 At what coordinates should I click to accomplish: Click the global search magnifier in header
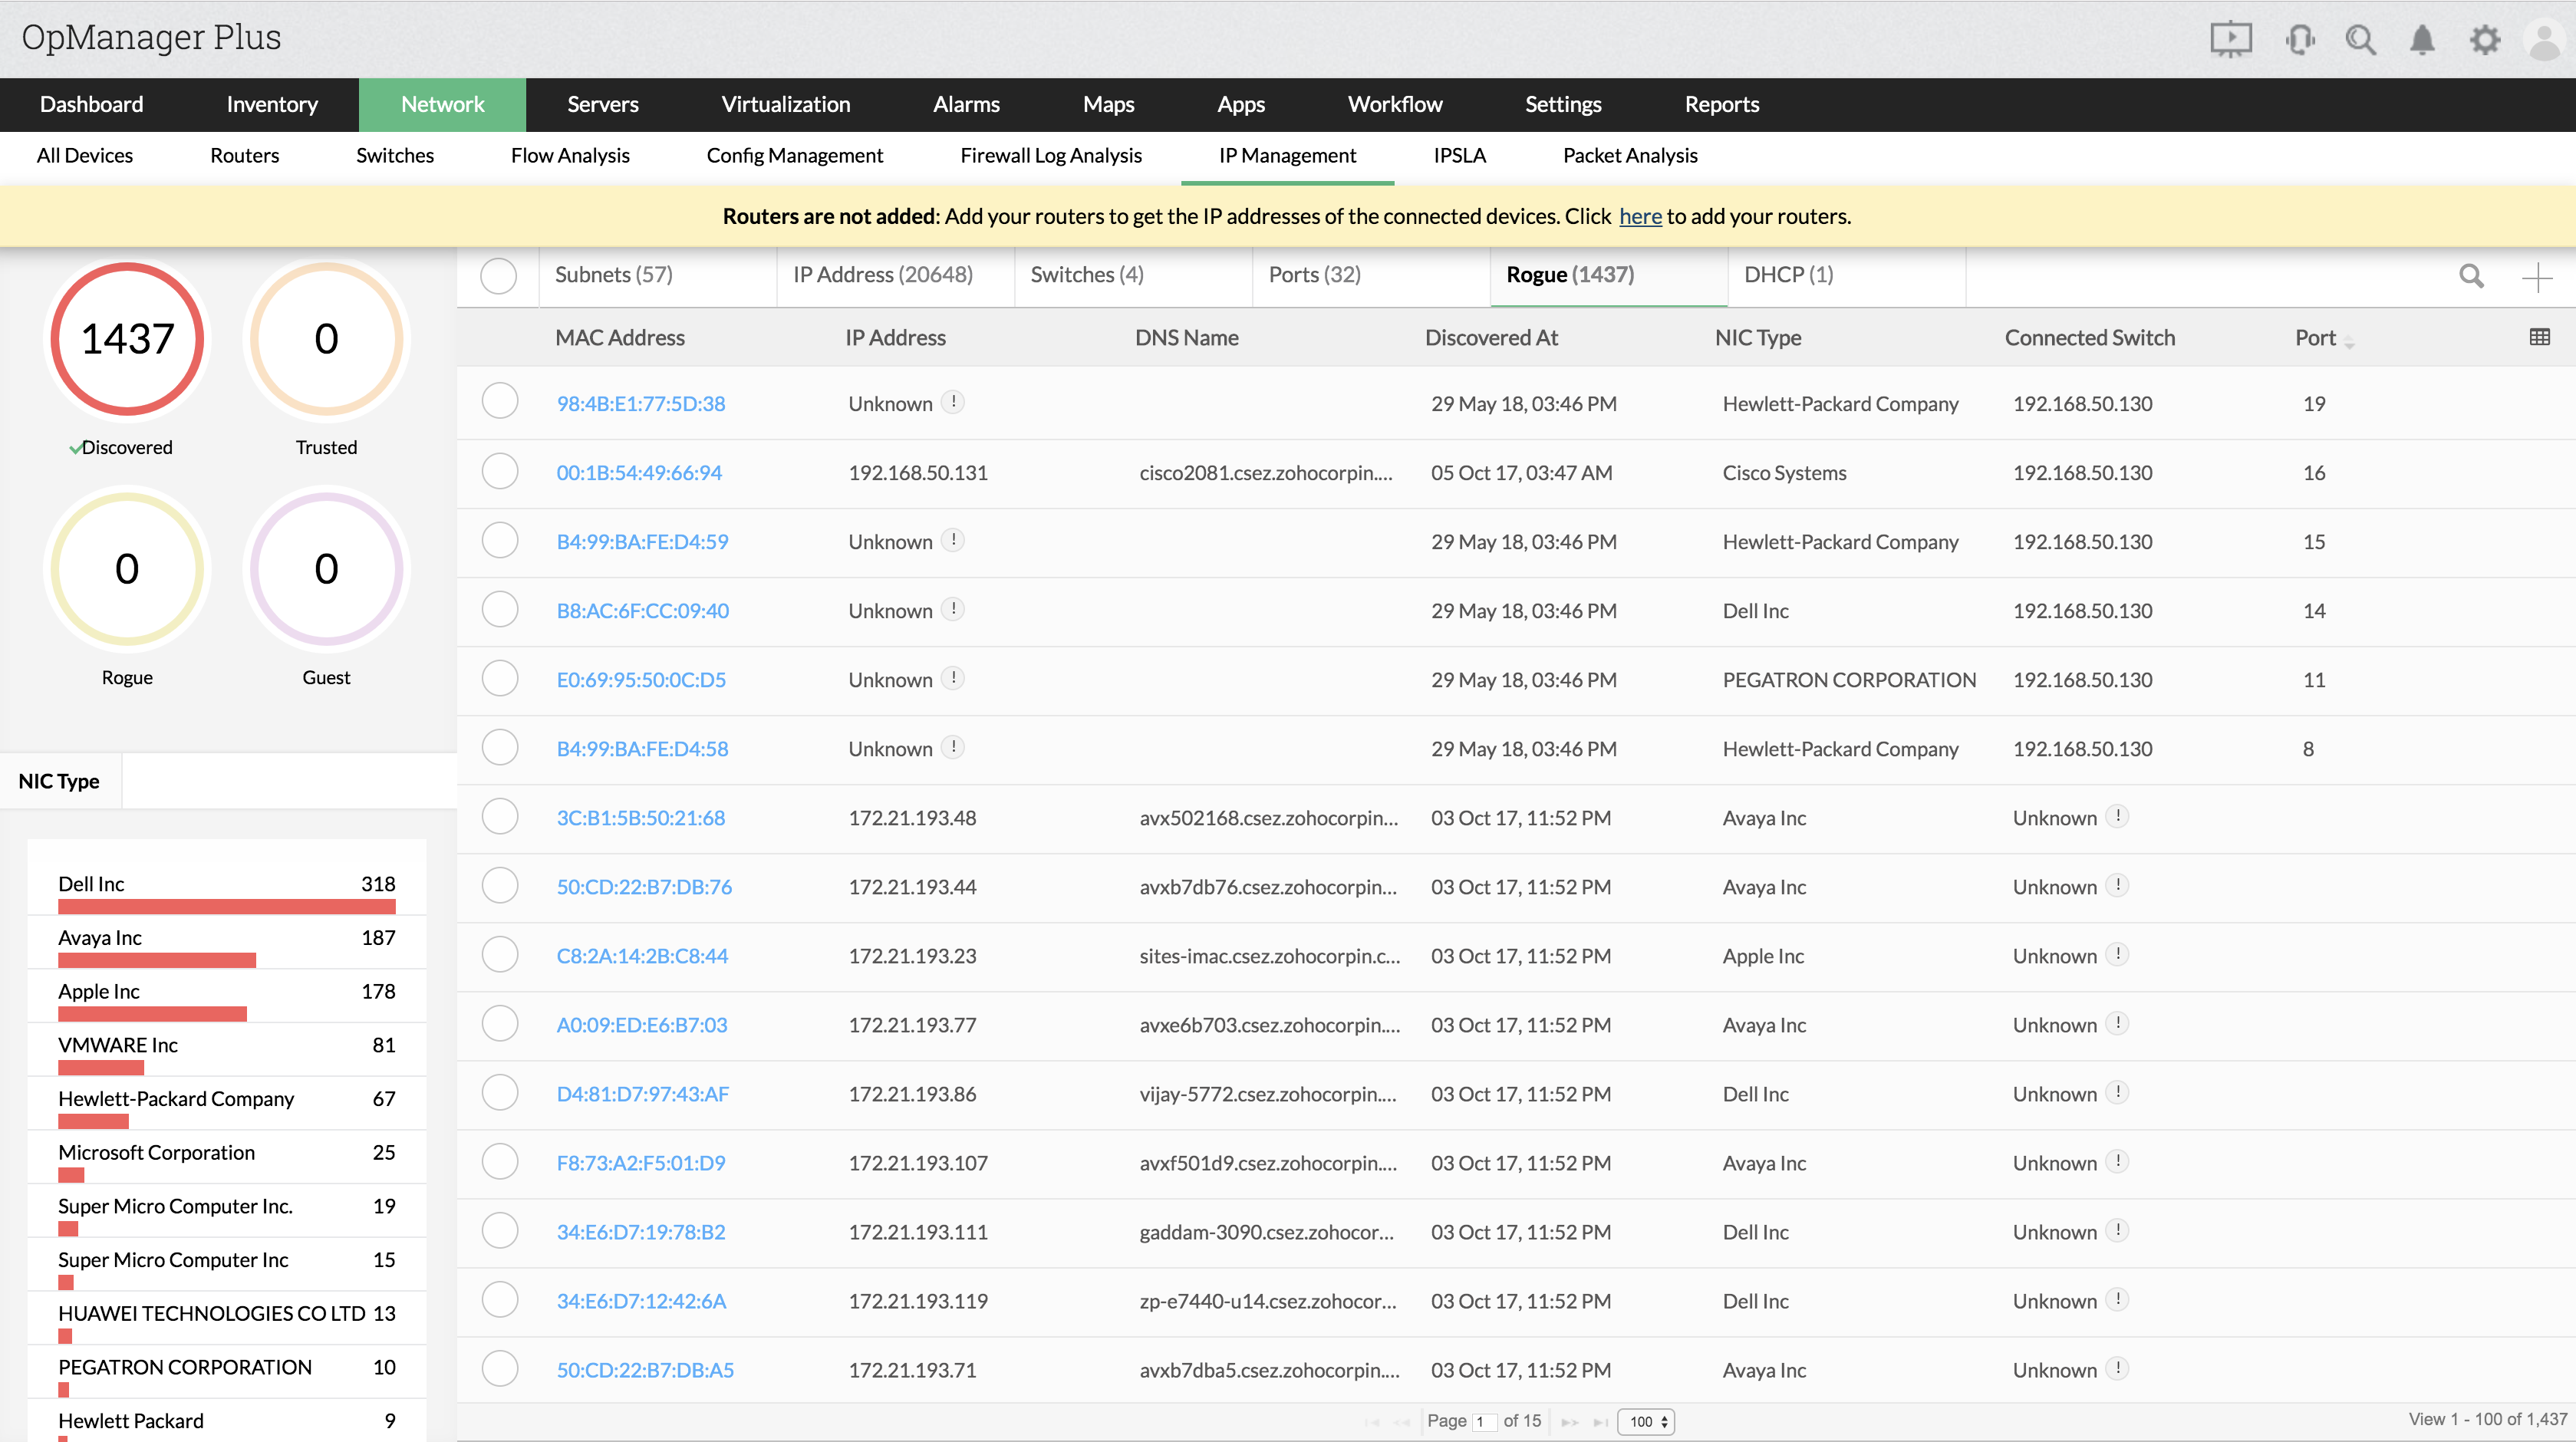click(x=2361, y=40)
